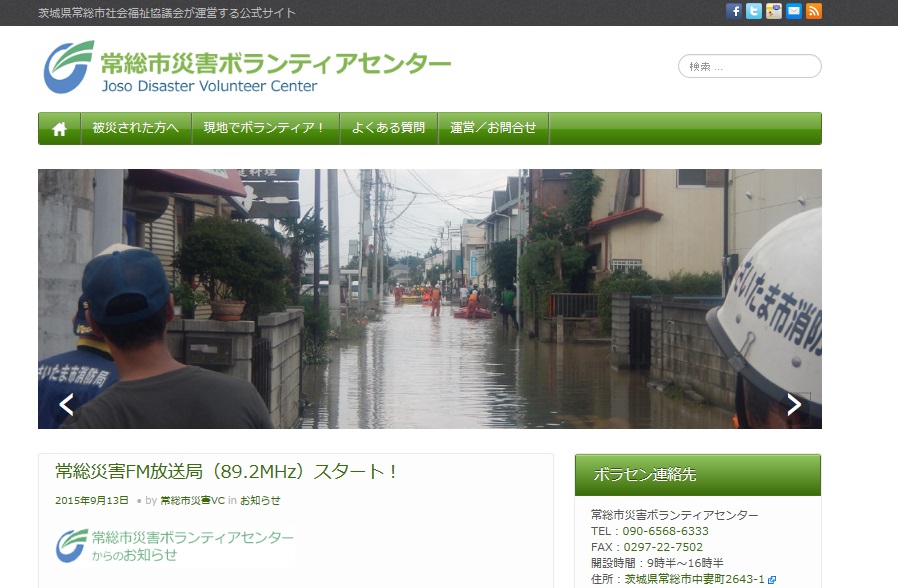Click the blue email envelope icon
Image resolution: width=898 pixels, height=588 pixels.
pyautogui.click(x=794, y=11)
